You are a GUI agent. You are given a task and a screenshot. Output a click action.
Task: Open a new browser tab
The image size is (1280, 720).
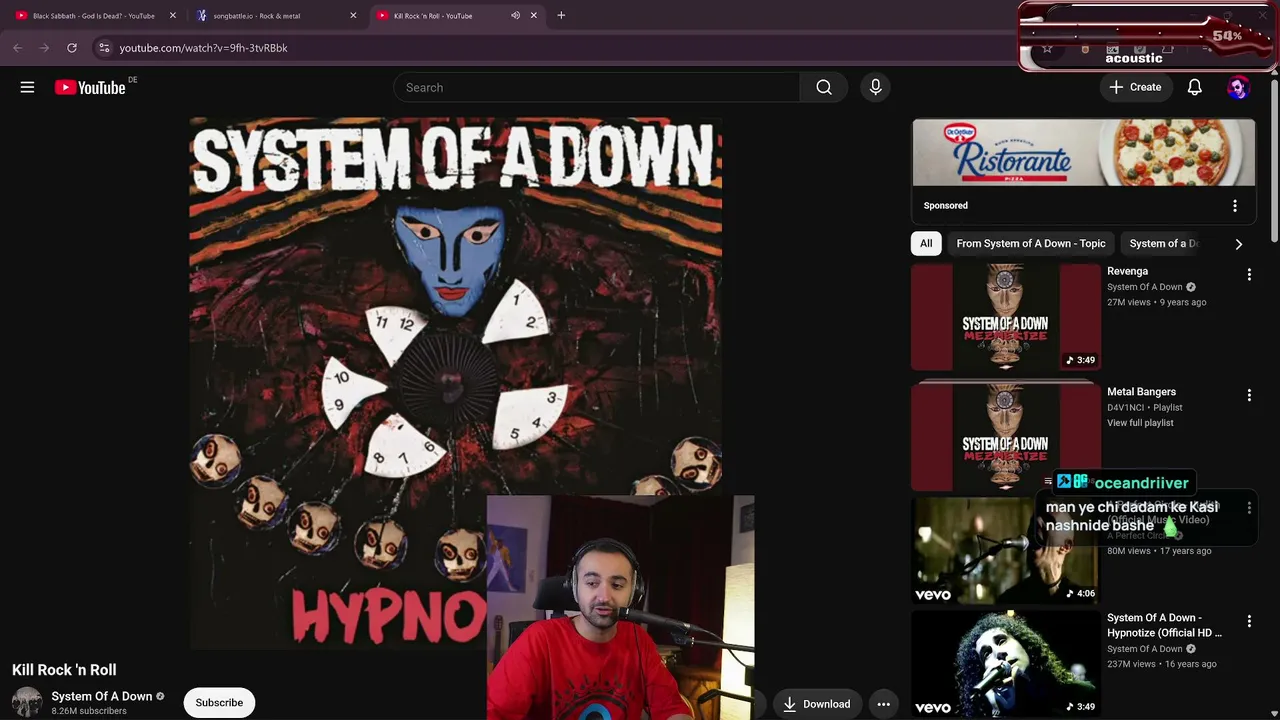coord(561,16)
